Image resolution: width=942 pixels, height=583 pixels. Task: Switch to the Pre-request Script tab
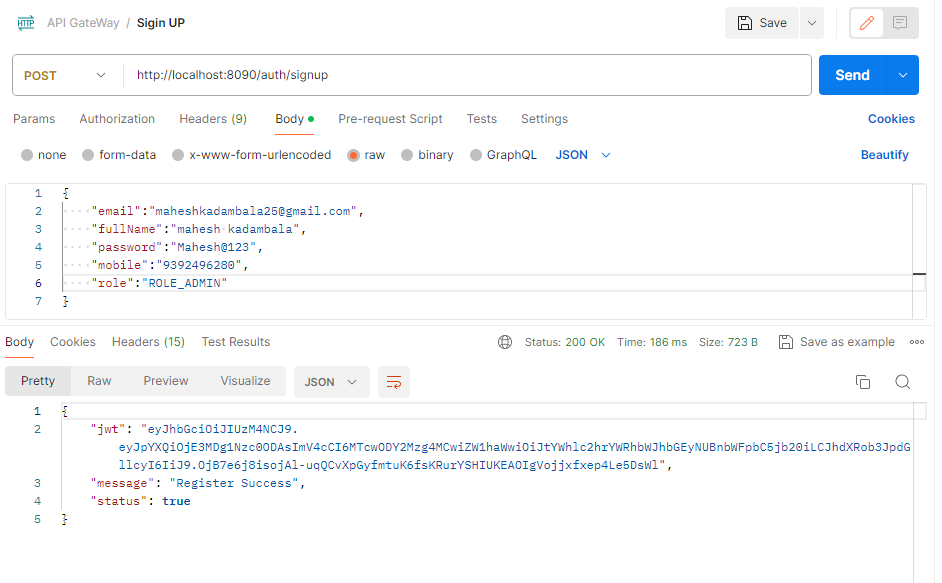coord(390,119)
